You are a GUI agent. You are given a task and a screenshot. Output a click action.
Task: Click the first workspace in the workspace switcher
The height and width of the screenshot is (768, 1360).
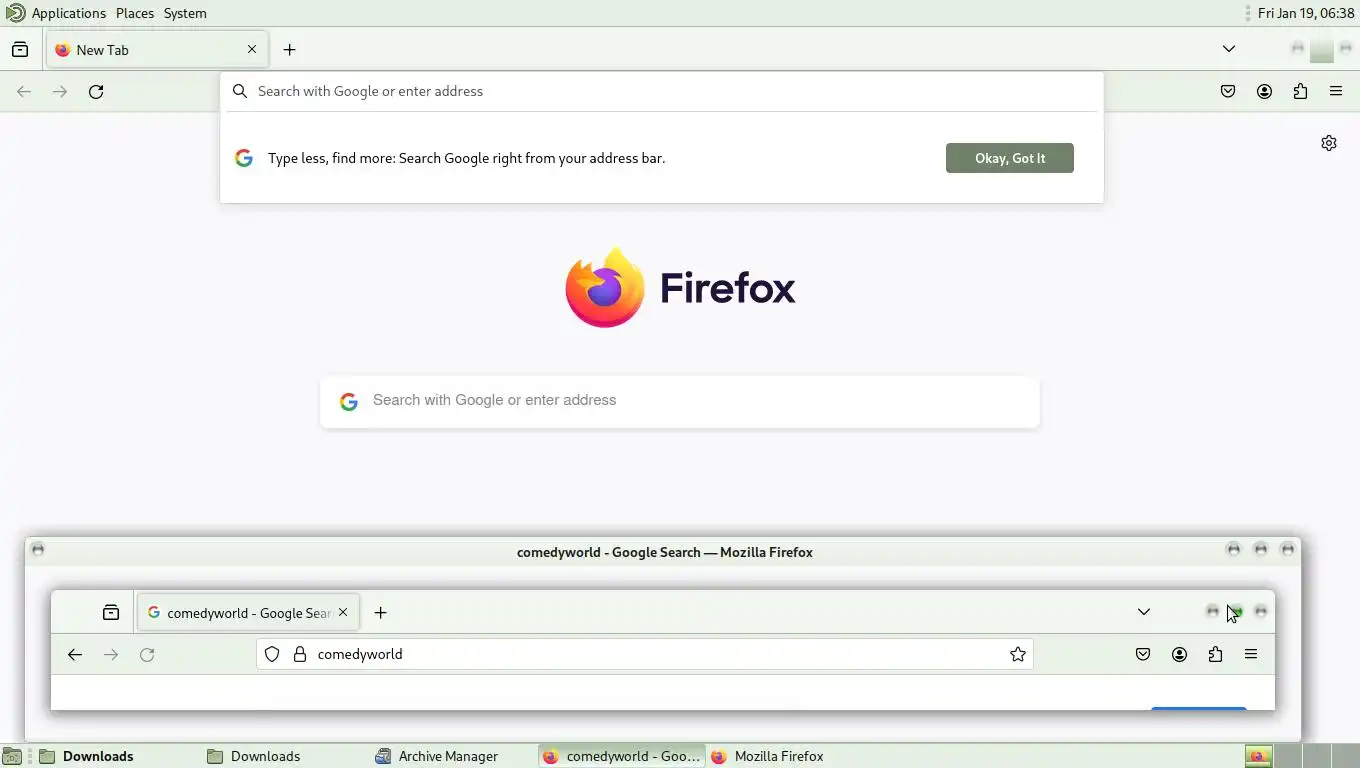(1258, 756)
